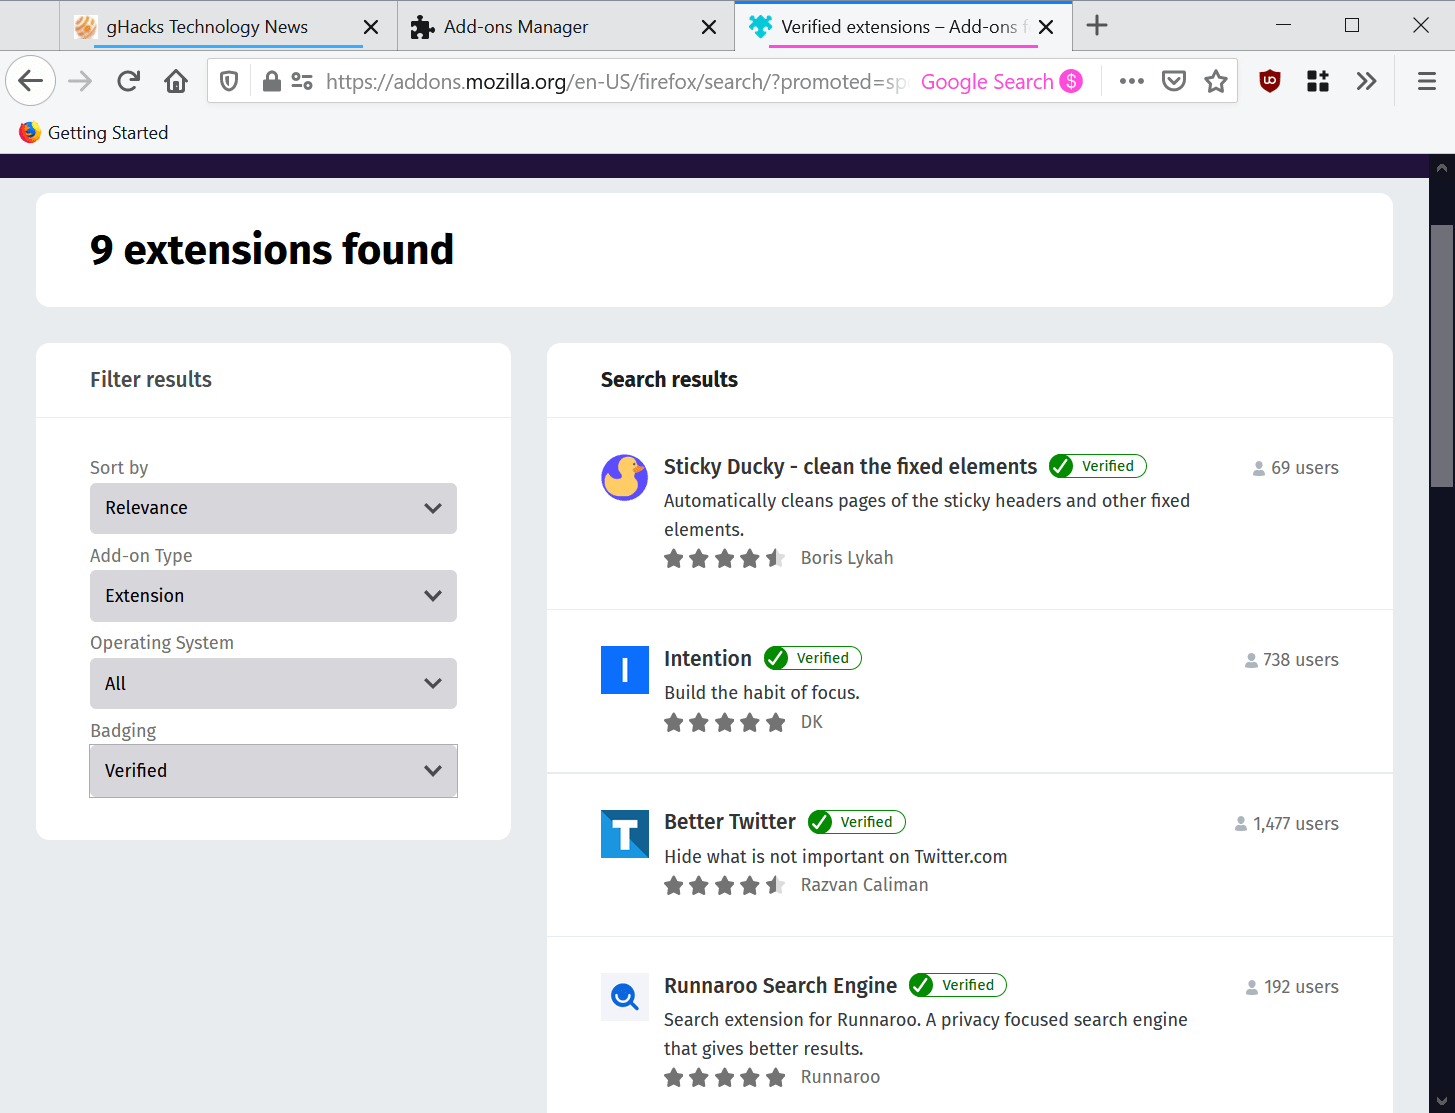Go to the Home page icon
The width and height of the screenshot is (1455, 1113).
[176, 82]
